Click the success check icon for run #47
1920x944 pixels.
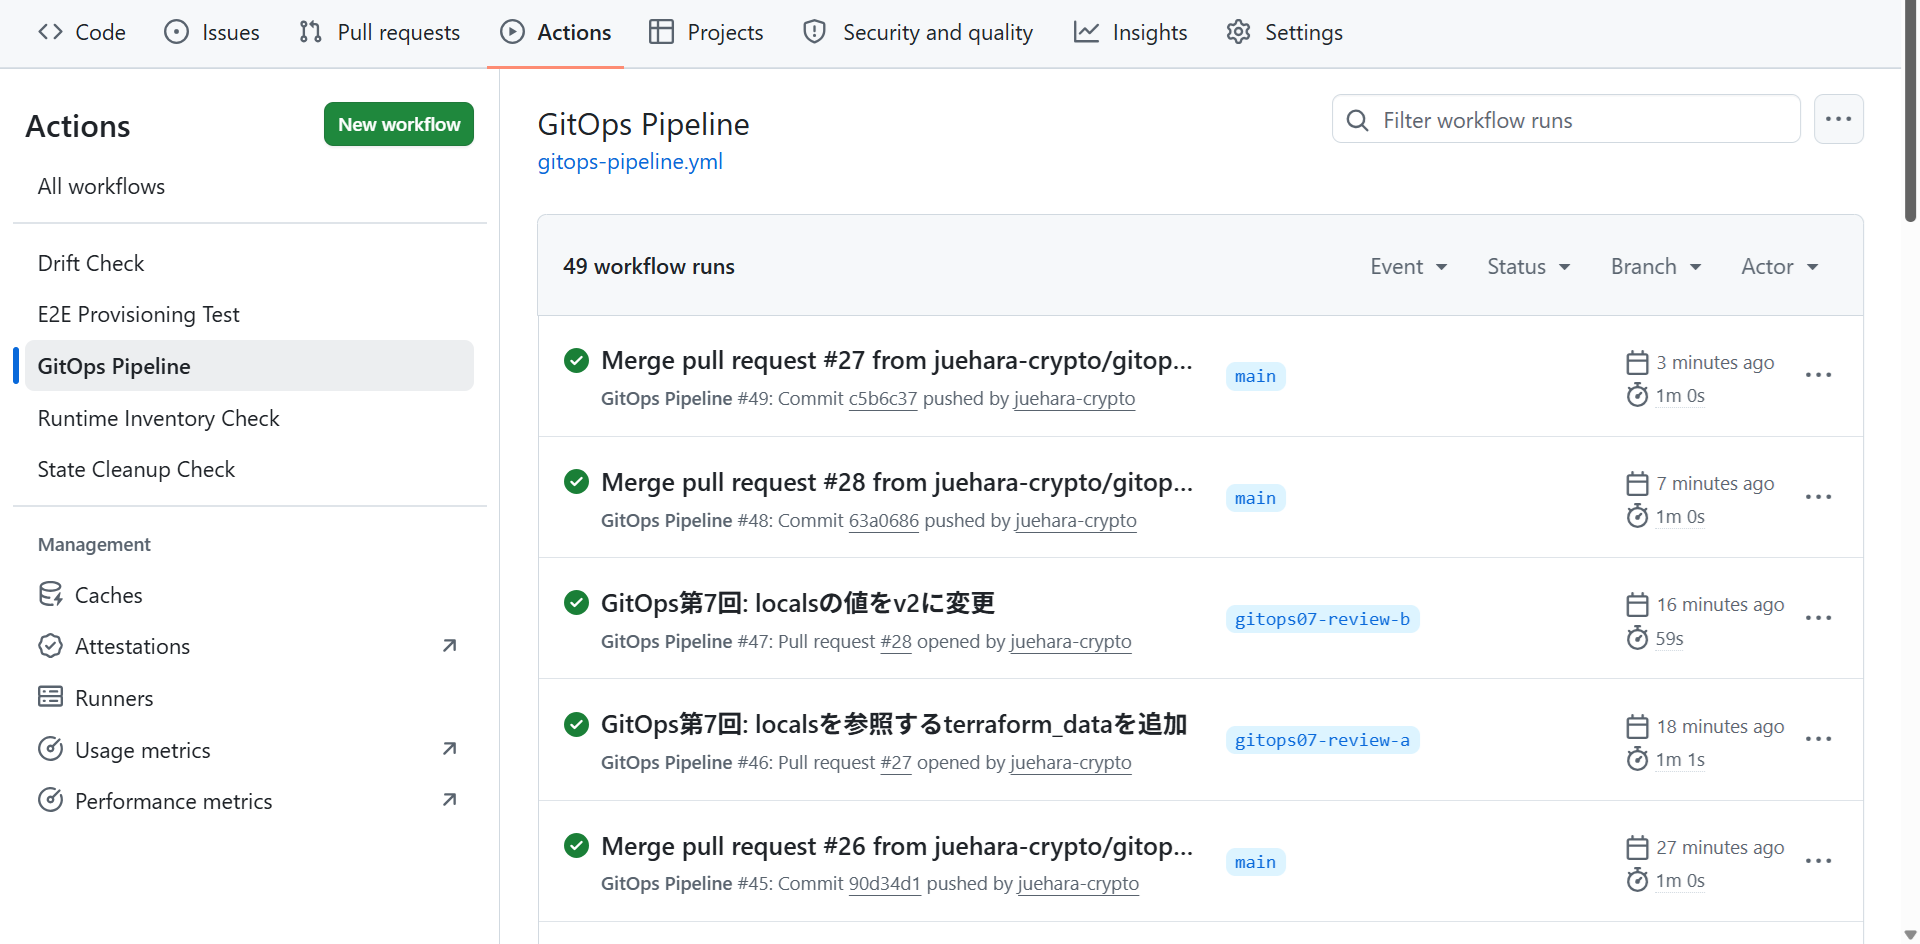[x=576, y=603]
